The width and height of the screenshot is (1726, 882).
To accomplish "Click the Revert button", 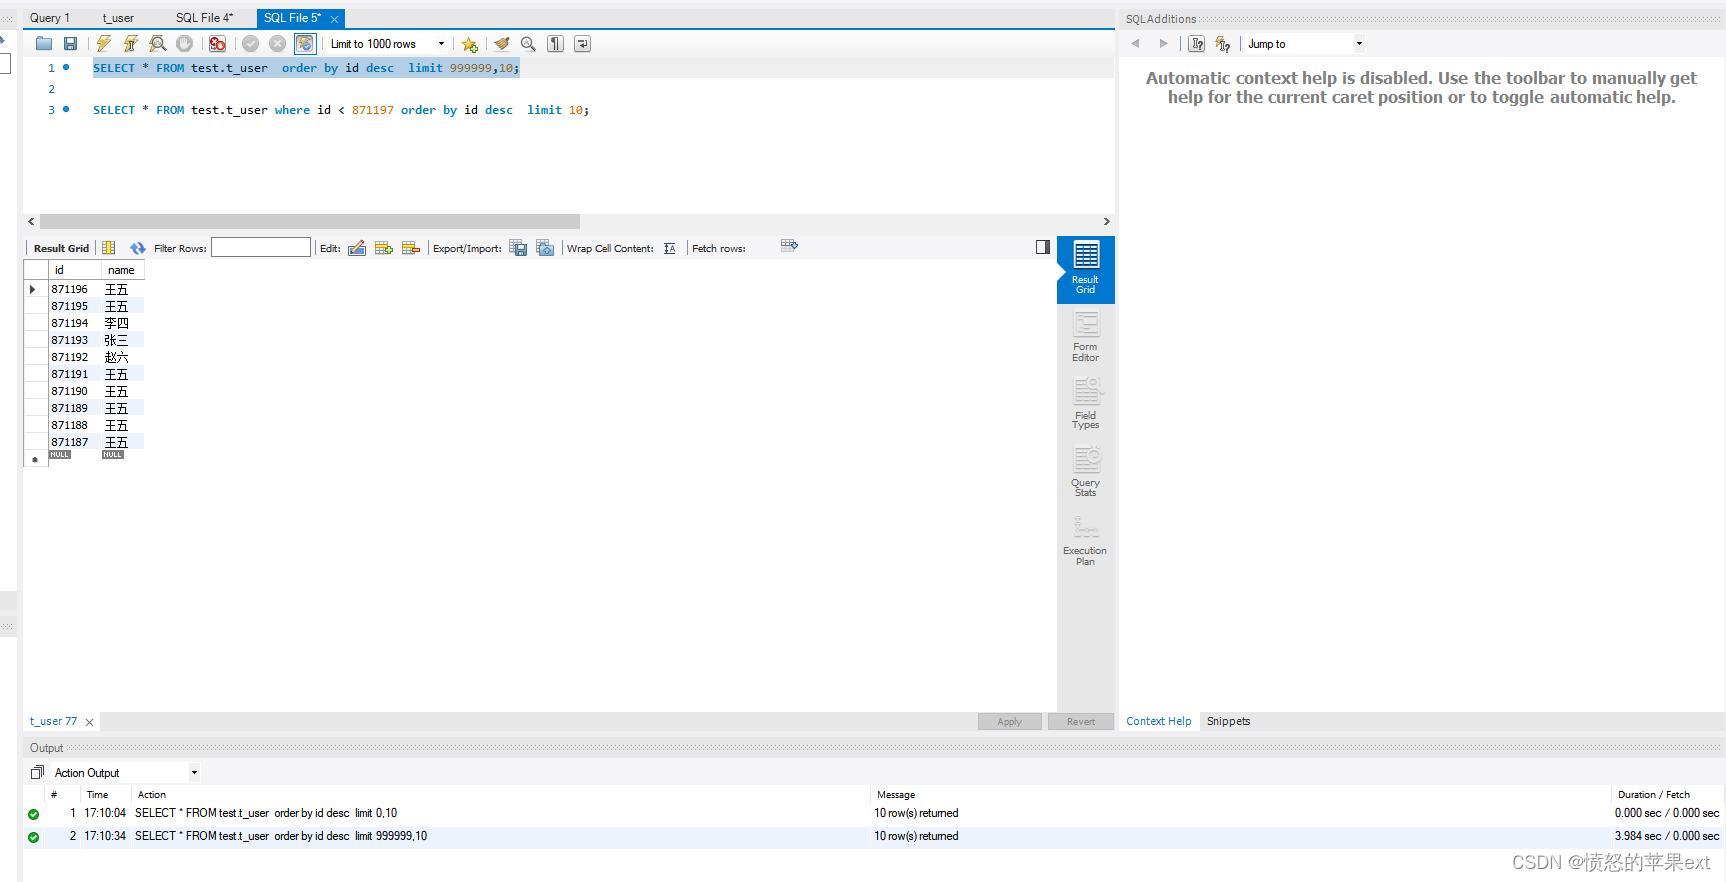I will pos(1081,722).
